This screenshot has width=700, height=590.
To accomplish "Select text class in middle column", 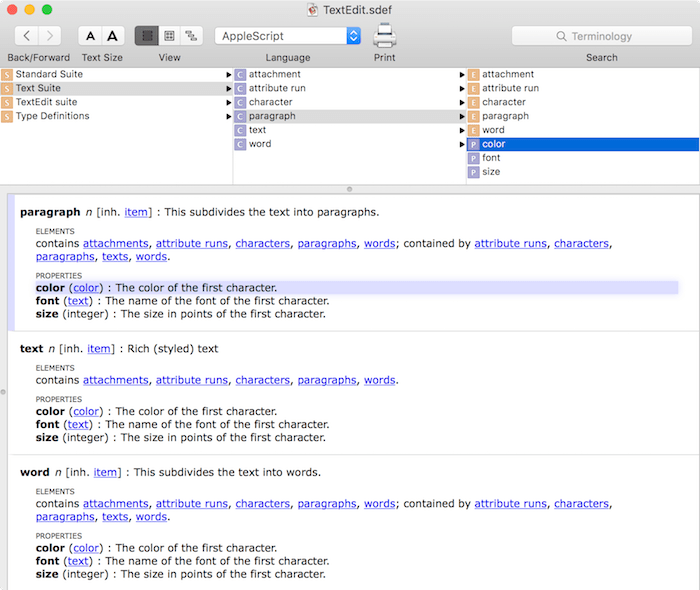I will [x=350, y=130].
